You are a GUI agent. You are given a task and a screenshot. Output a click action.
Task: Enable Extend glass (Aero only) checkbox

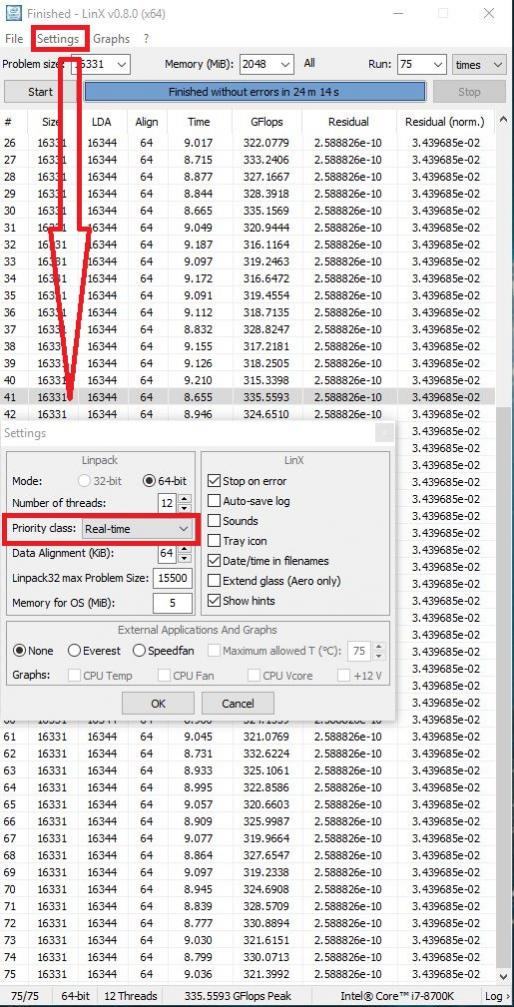(214, 581)
